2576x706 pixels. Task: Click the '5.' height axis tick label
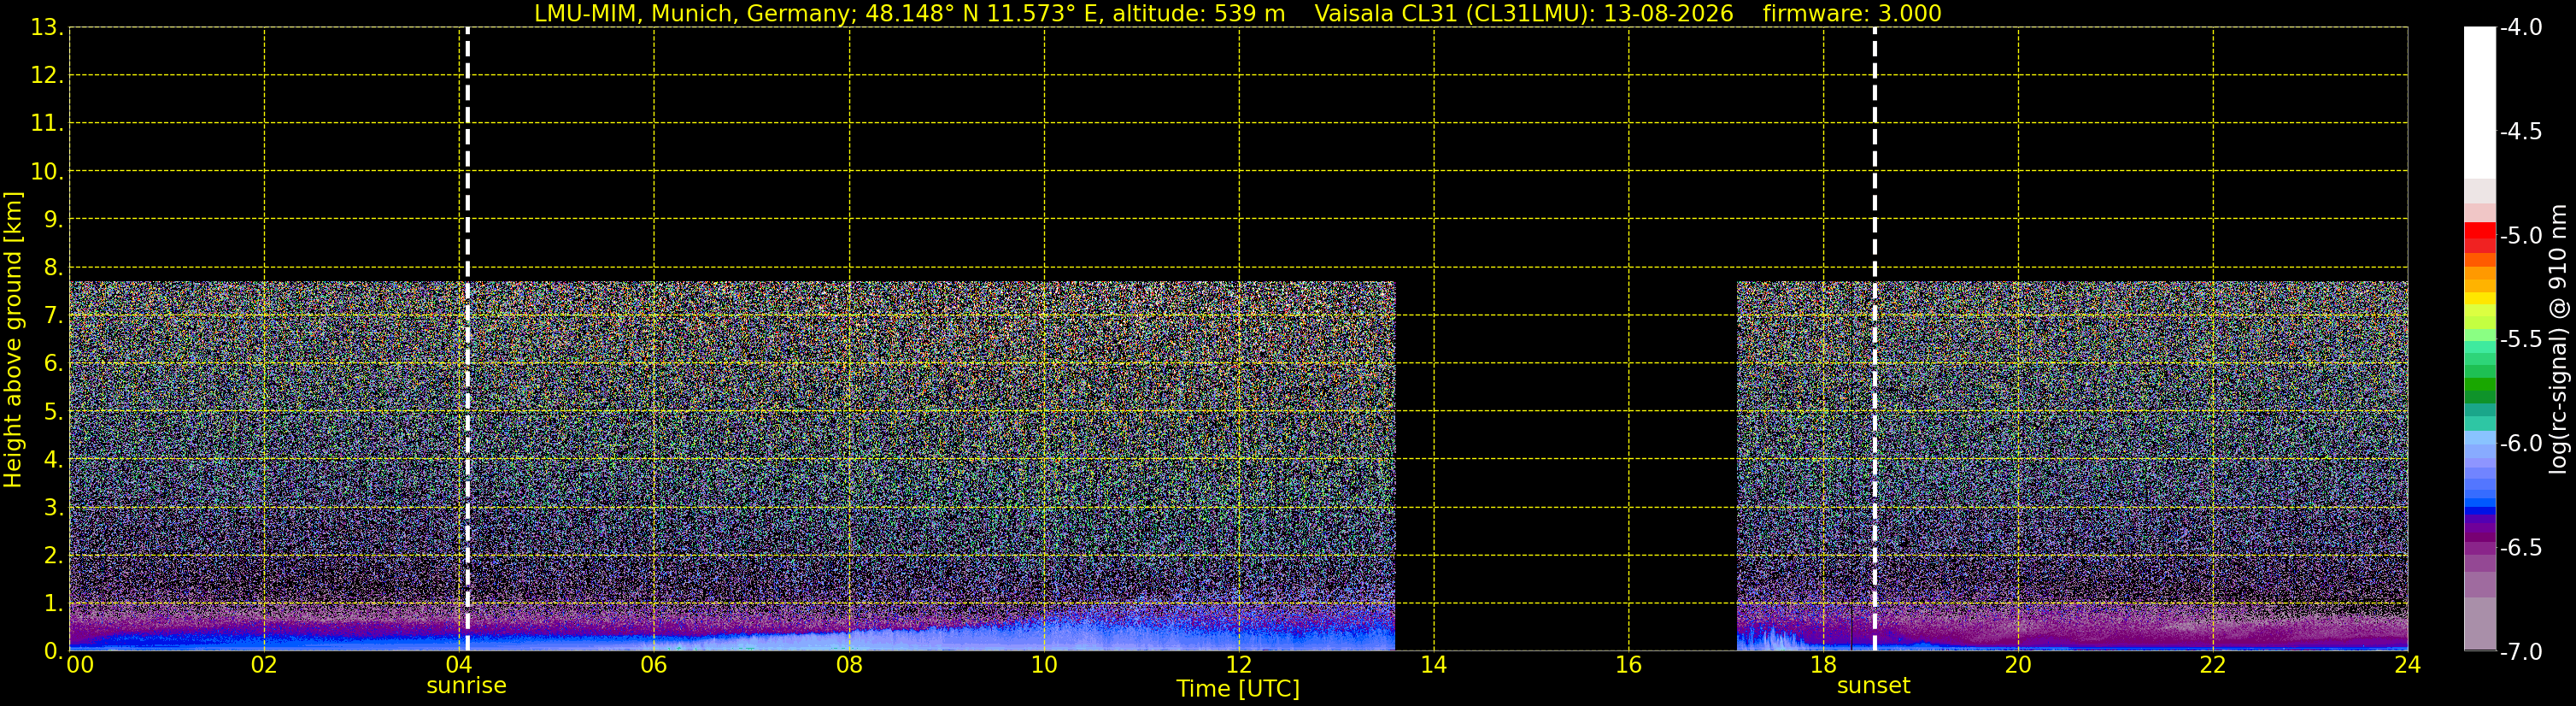tap(53, 412)
